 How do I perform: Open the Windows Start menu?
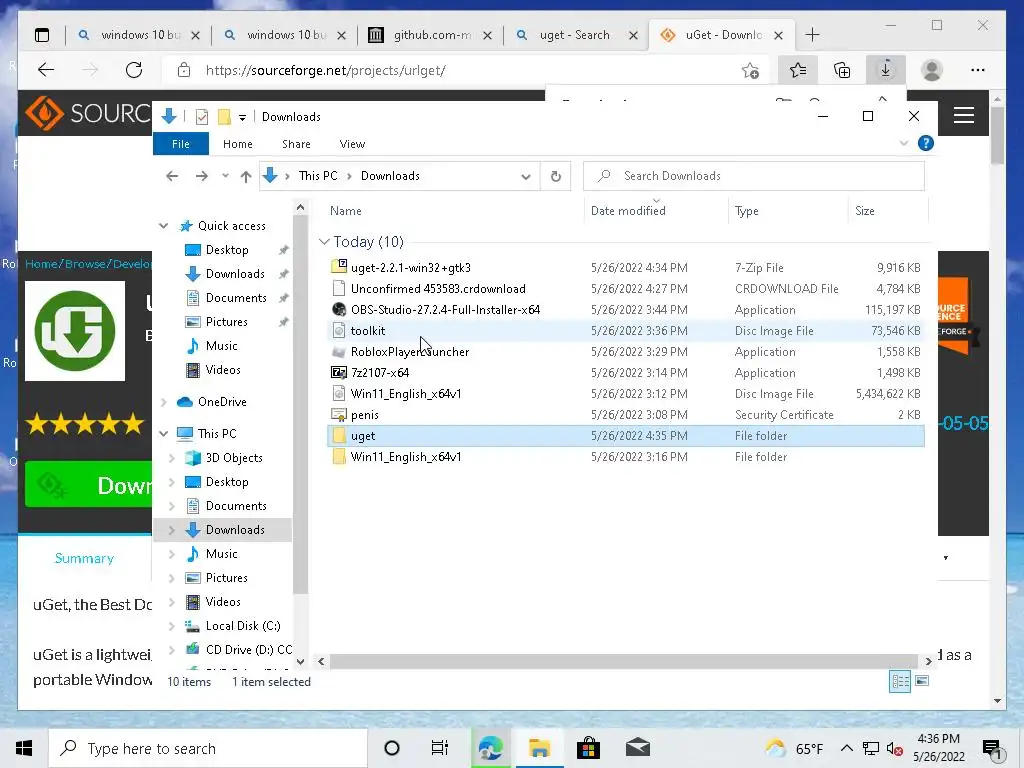pos(24,748)
